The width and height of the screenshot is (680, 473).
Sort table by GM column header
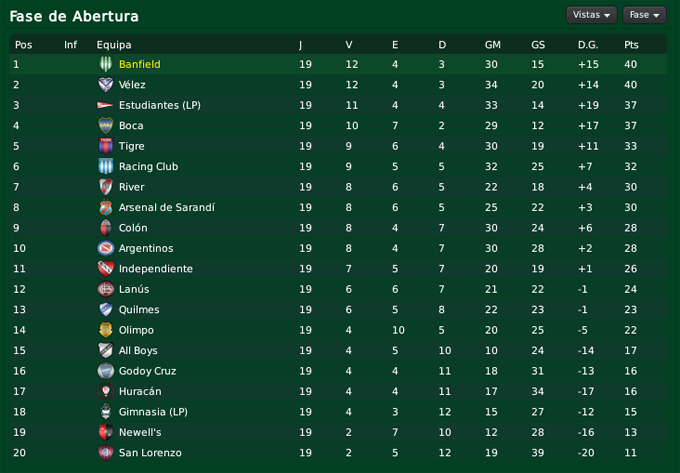(492, 45)
